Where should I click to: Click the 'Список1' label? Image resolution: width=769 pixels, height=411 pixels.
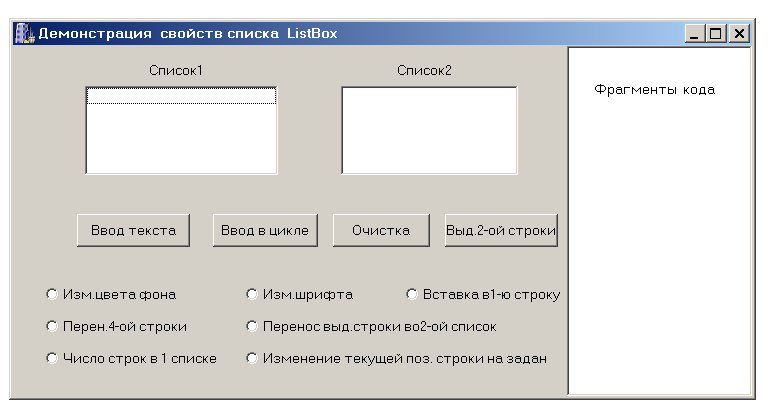[176, 71]
